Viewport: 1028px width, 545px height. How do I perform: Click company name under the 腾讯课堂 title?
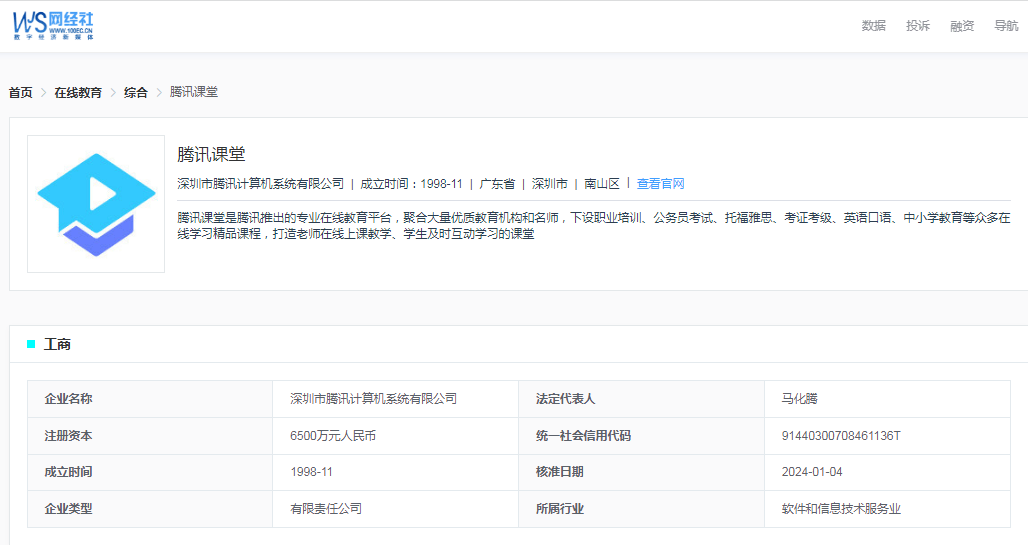(260, 184)
